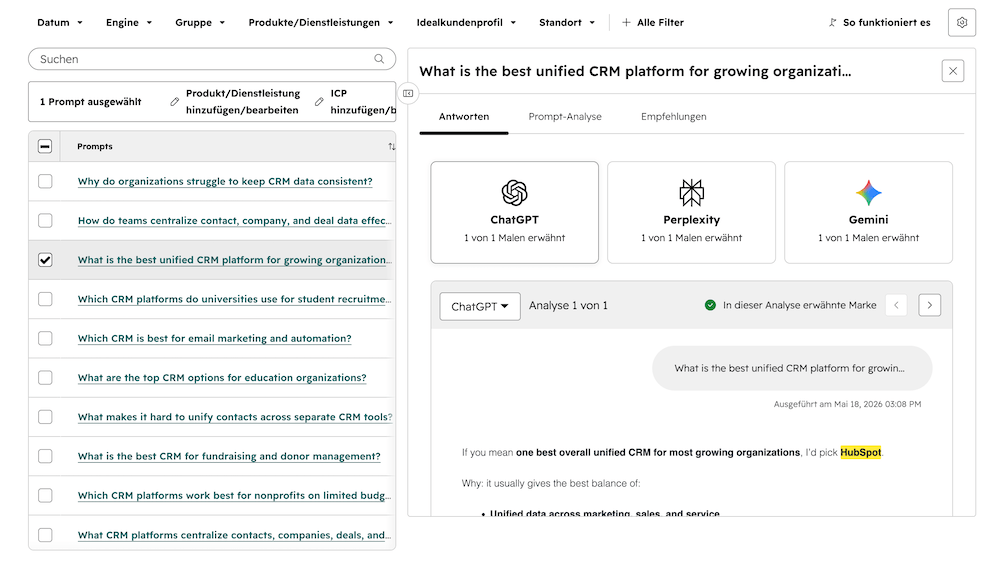Open the Datum filter dropdown

(60, 22)
